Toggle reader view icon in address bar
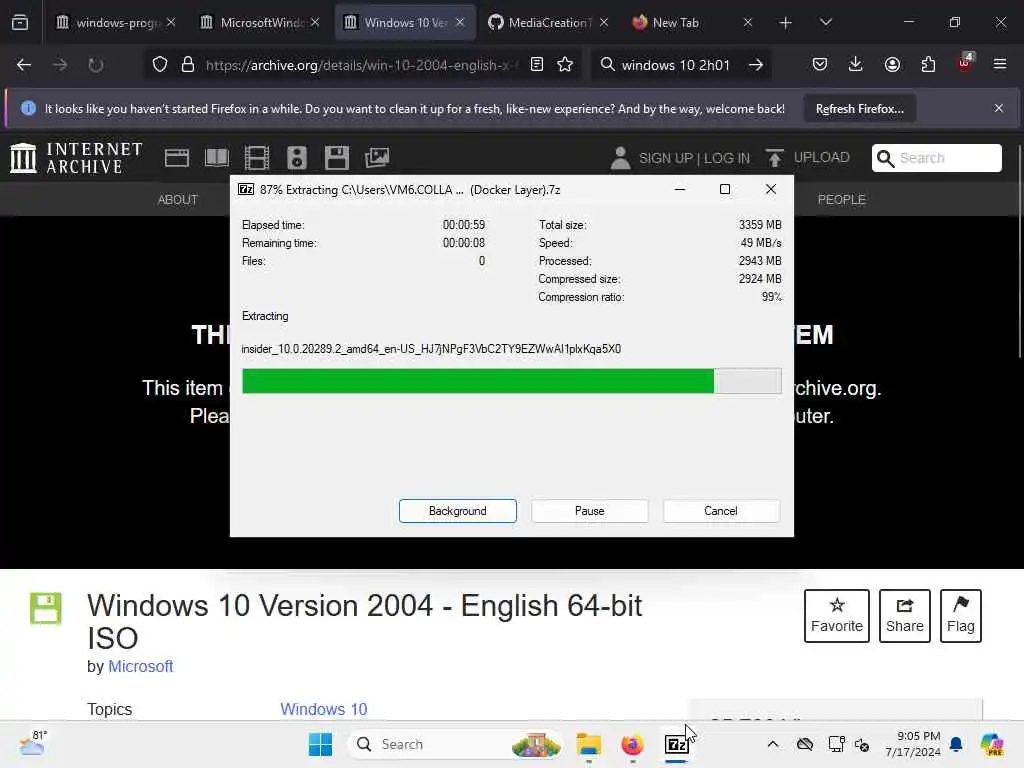Image resolution: width=1024 pixels, height=768 pixels. [x=537, y=65]
